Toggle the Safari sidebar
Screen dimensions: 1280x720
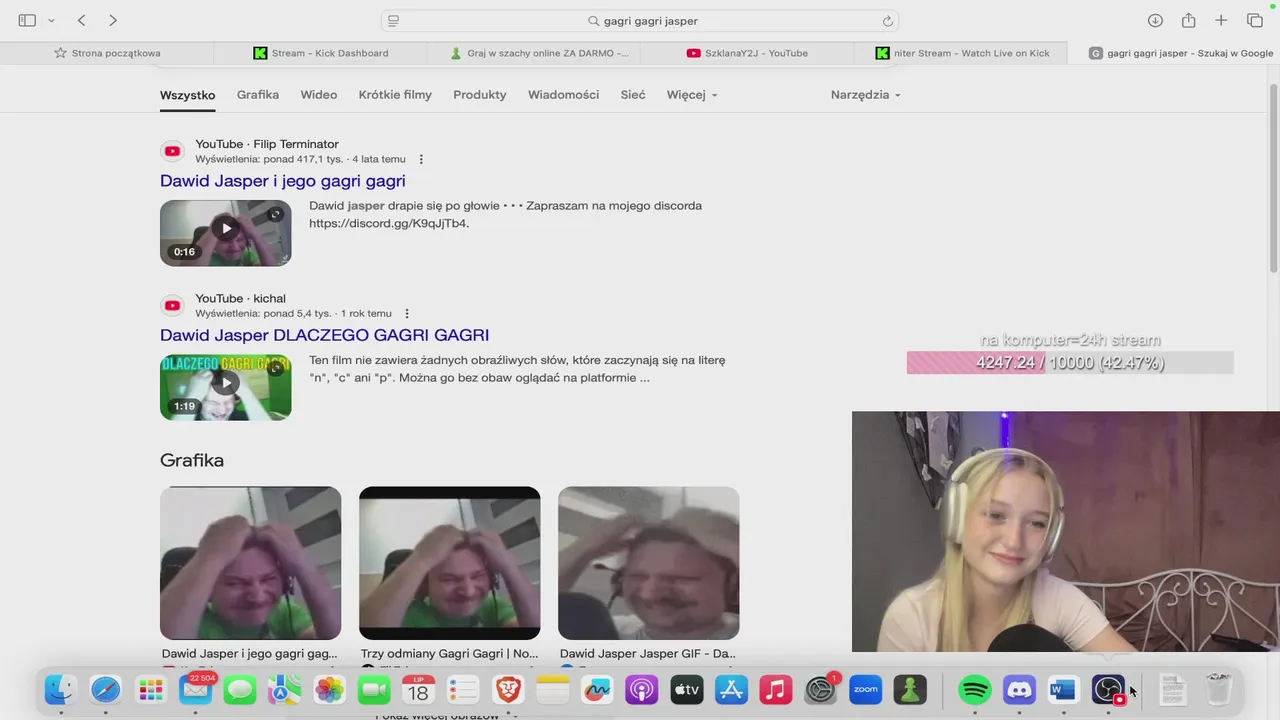[x=27, y=20]
